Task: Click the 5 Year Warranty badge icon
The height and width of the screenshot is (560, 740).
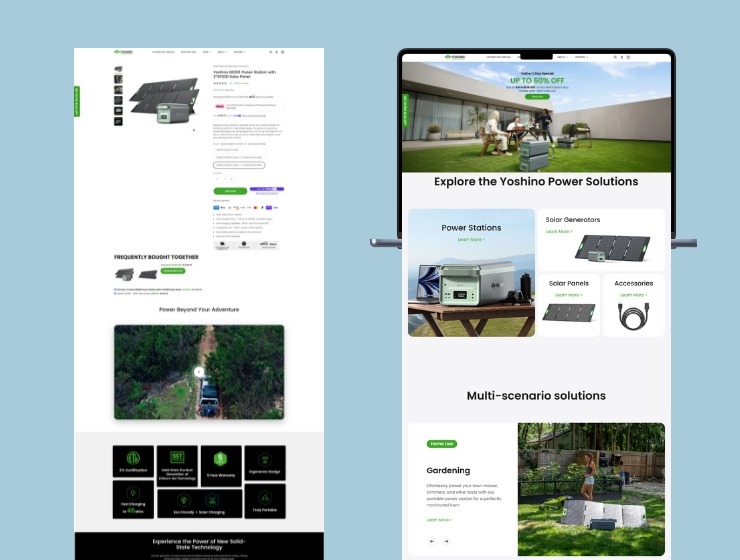Action: tap(221, 460)
